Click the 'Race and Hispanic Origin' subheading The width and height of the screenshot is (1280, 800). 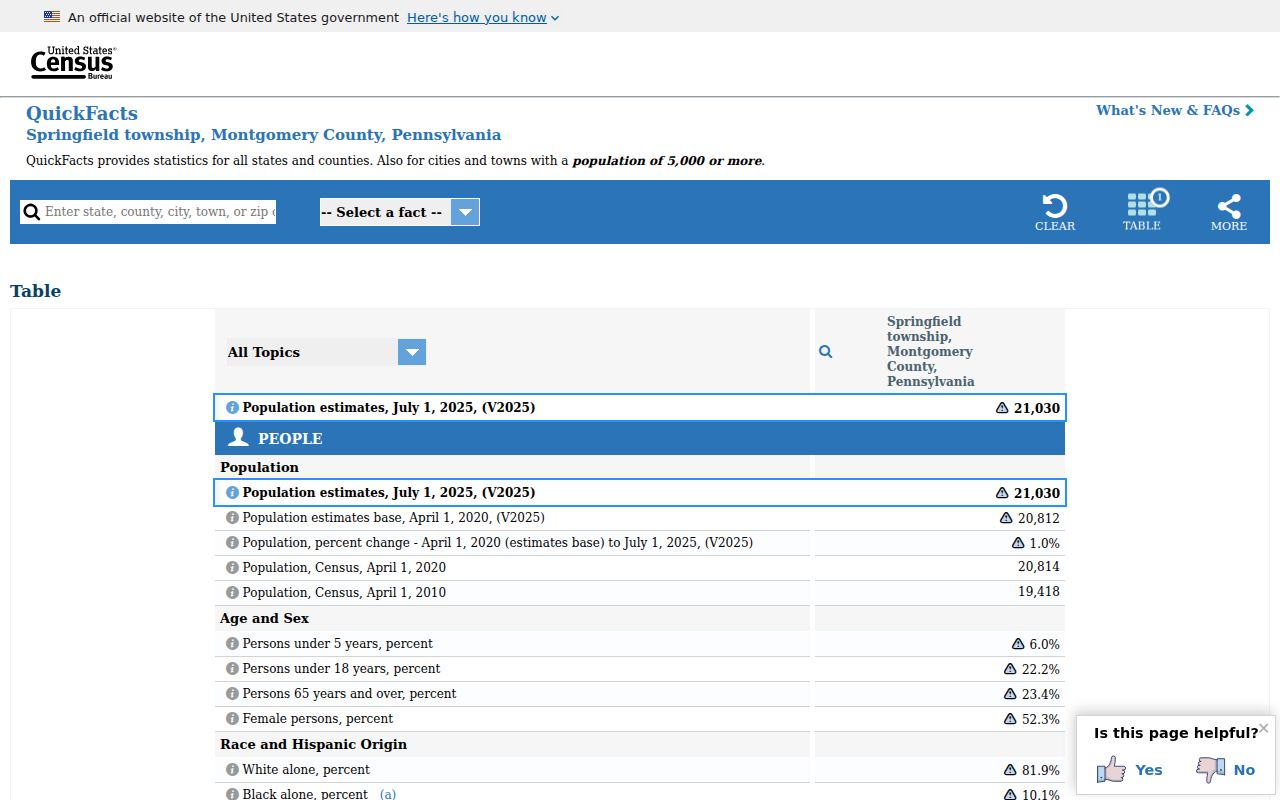point(313,745)
